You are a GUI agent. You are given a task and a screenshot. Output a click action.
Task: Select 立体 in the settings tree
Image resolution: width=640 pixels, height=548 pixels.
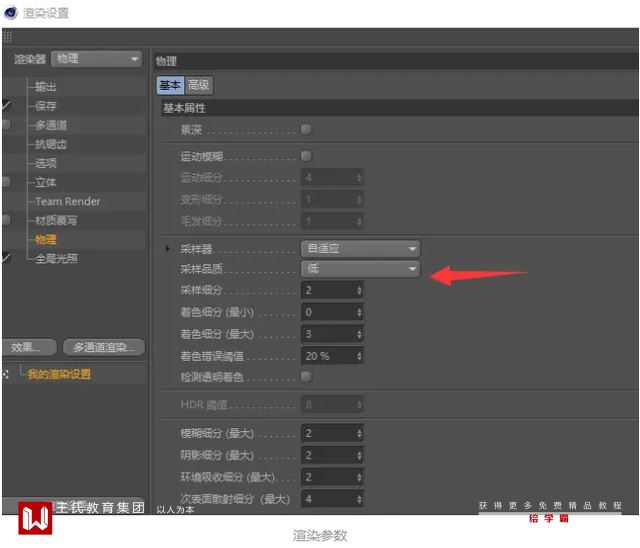point(45,182)
